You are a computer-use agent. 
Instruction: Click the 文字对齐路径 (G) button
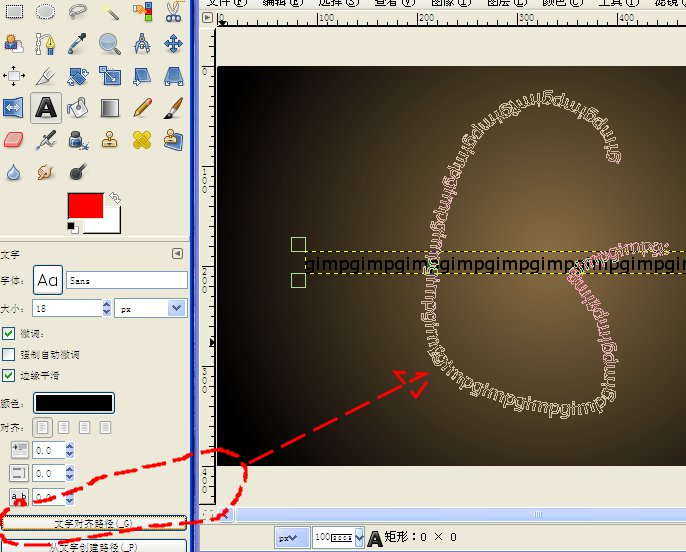click(94, 523)
